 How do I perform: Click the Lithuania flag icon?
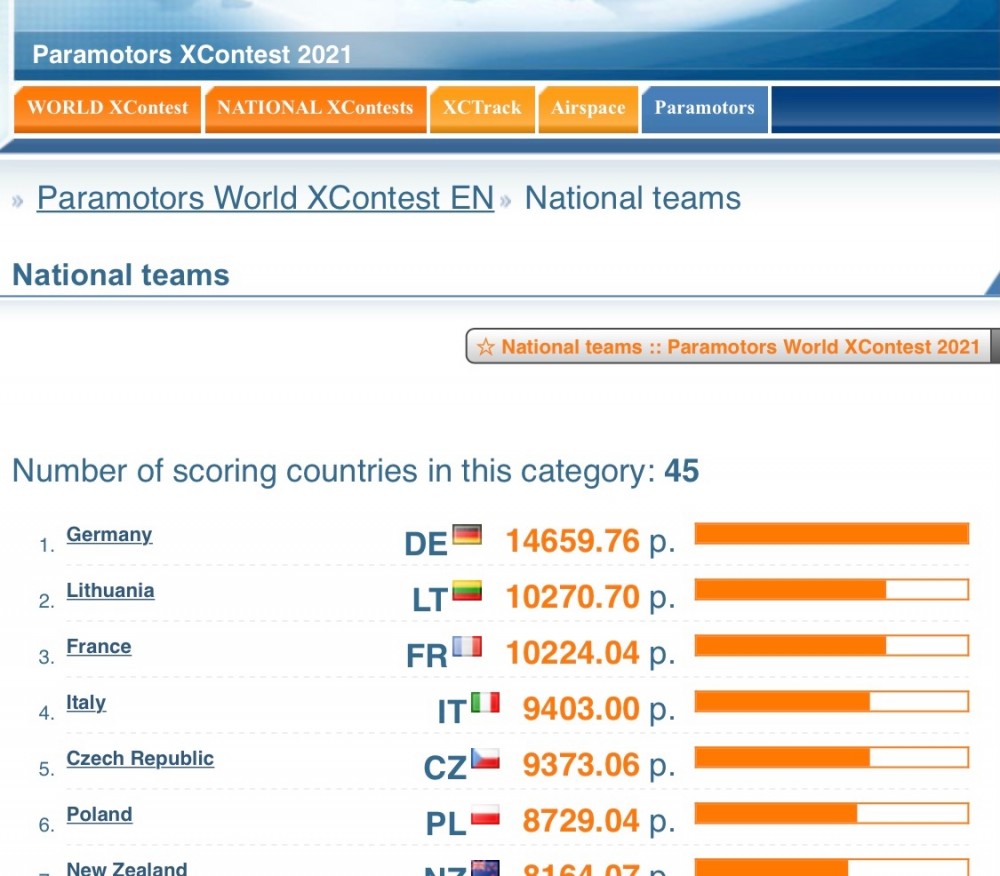pyautogui.click(x=467, y=590)
